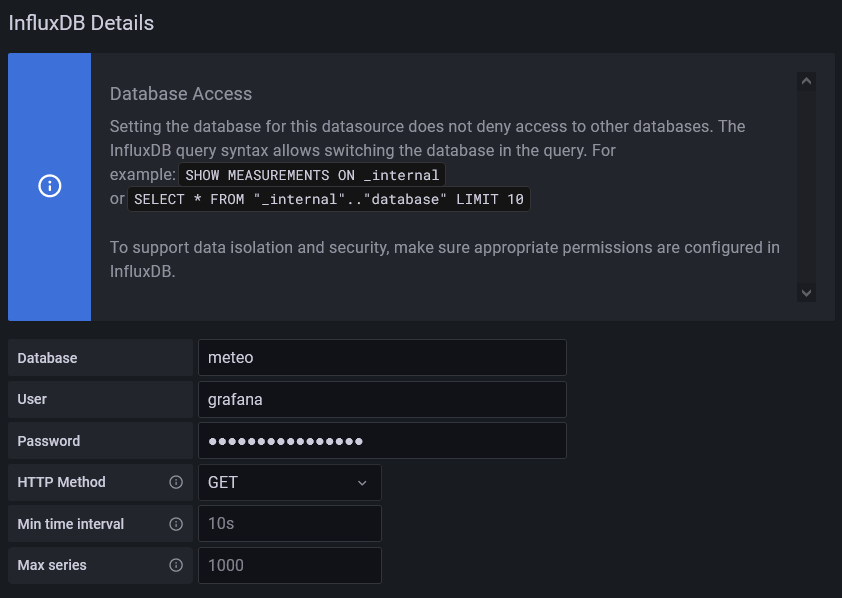Select a different HTTP method than GET
Viewport: 842px width, 598px height.
coord(290,482)
